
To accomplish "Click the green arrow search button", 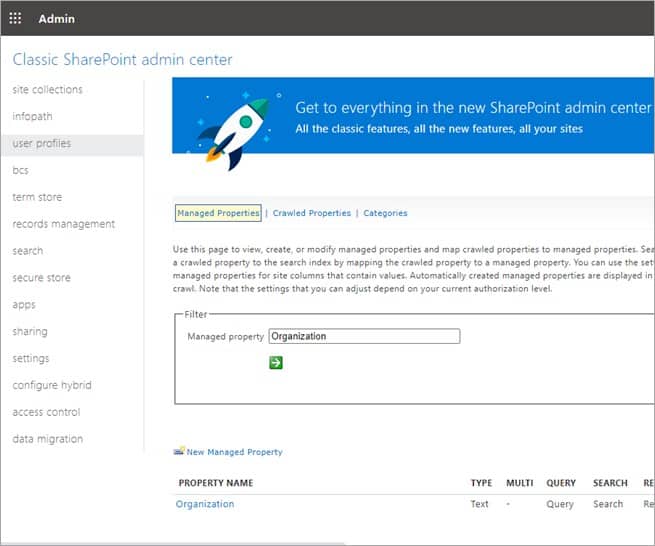I will click(x=276, y=362).
